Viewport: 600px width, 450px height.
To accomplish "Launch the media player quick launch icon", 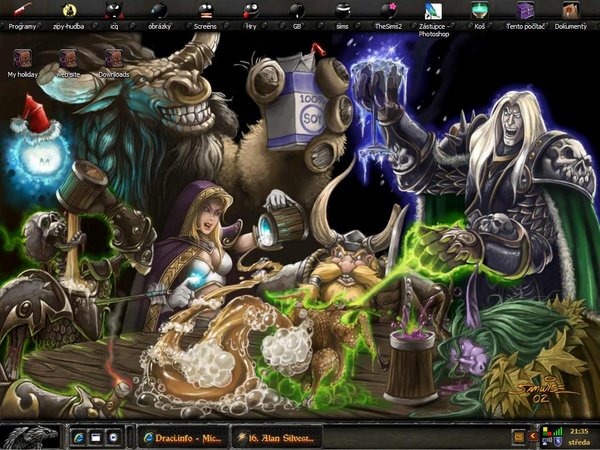I will [x=113, y=437].
